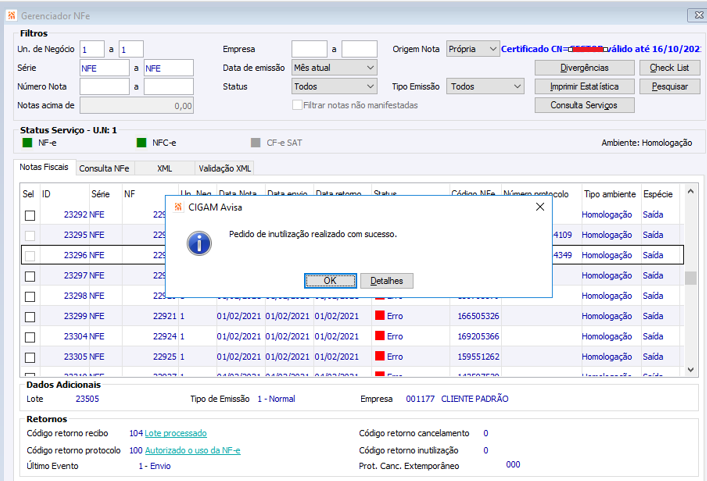
Task: Click the green NFC-e status indicator
Action: [142, 143]
